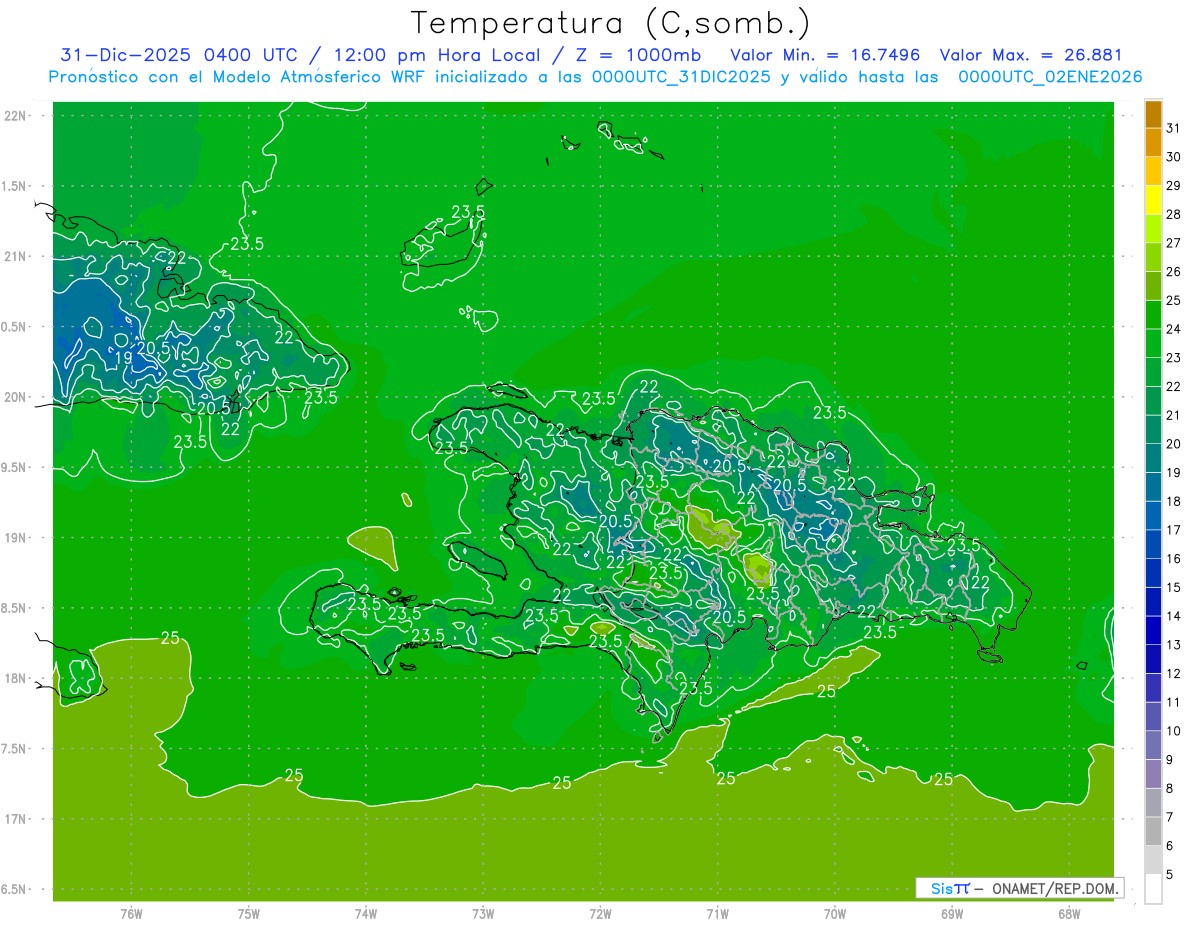This screenshot has height=927, width=1200.
Task: Click the colorbar label '24'
Action: 1174,329
